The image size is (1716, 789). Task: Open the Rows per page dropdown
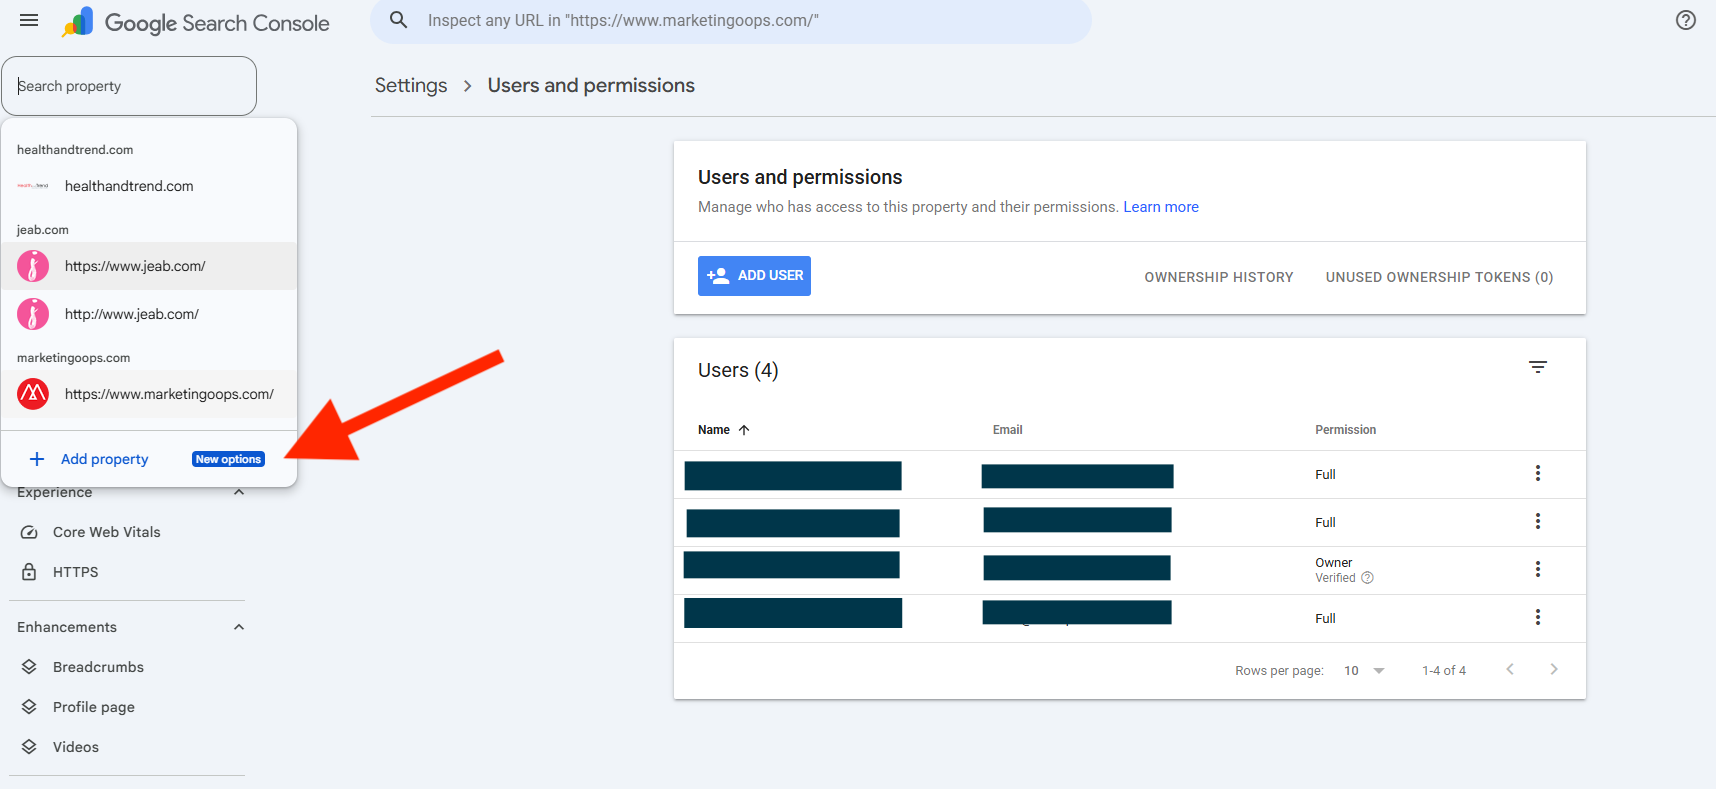[x=1365, y=670]
